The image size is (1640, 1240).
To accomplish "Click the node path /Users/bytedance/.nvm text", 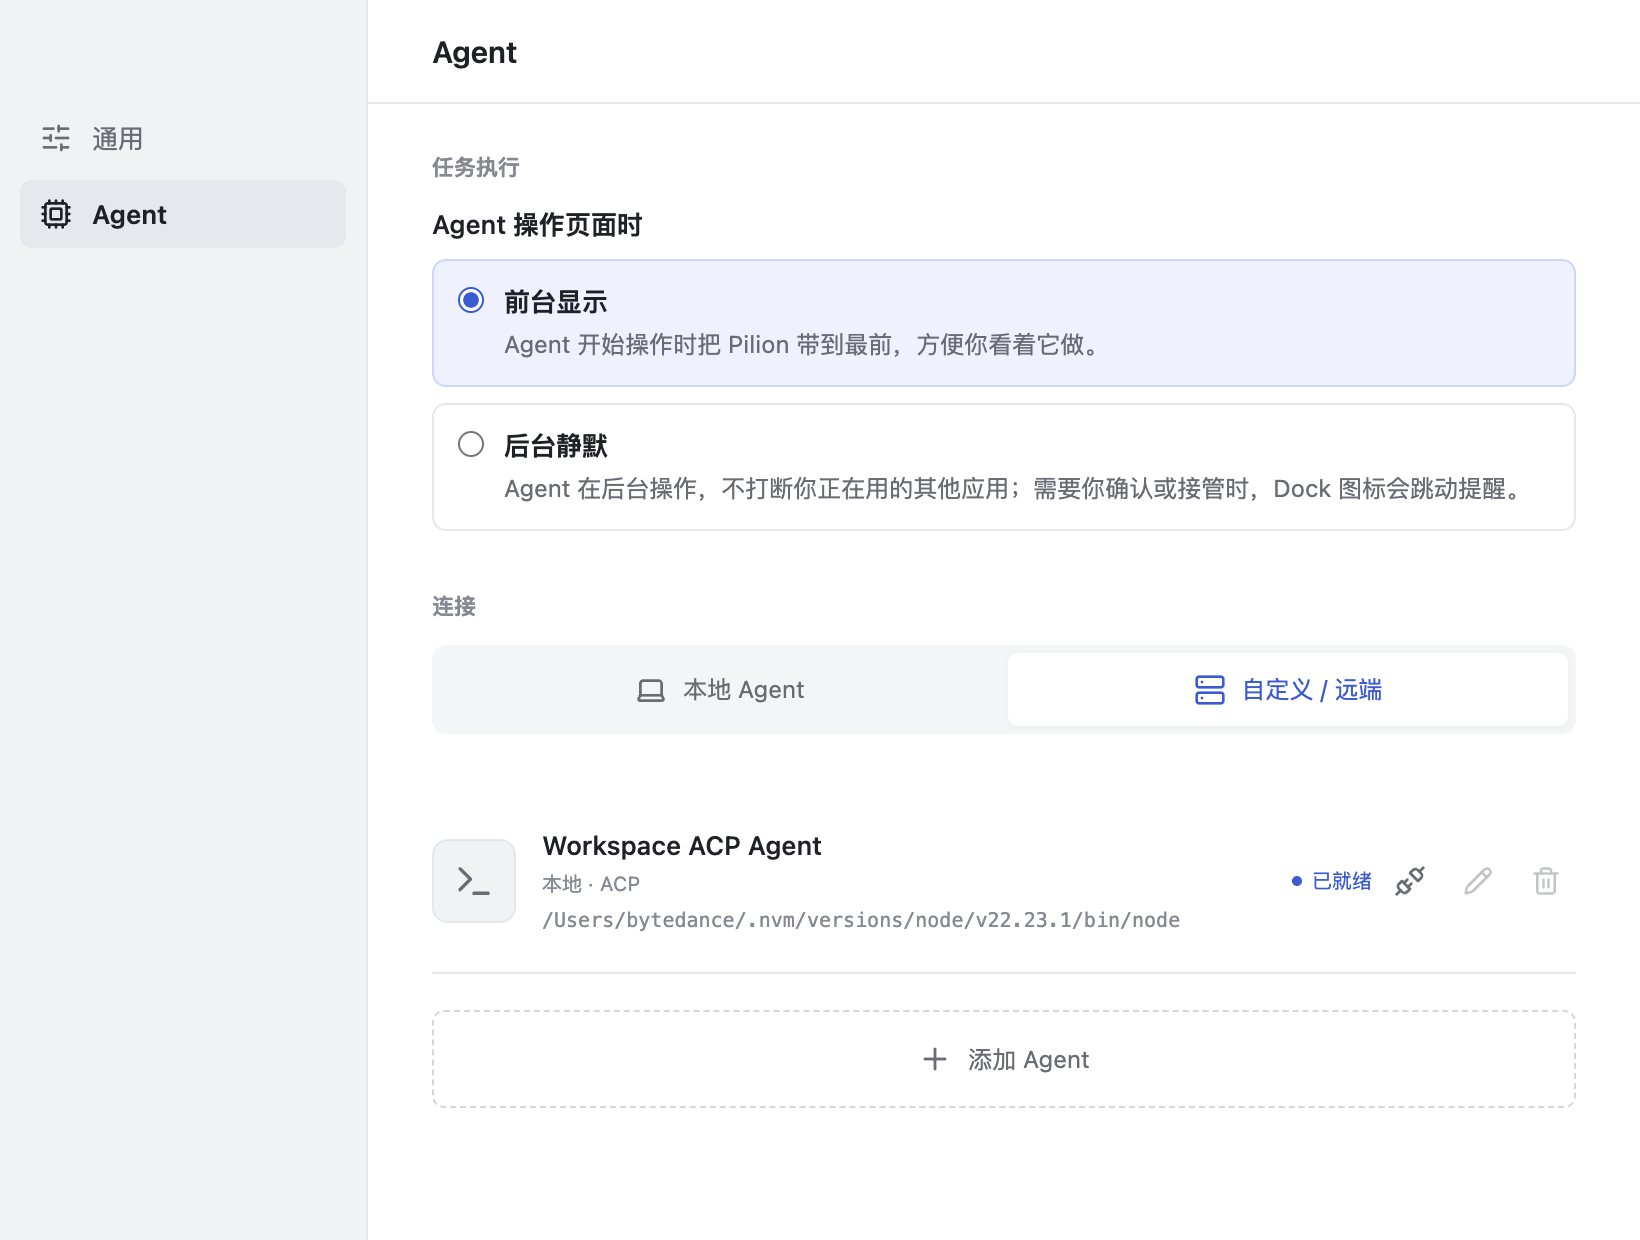I will (861, 920).
